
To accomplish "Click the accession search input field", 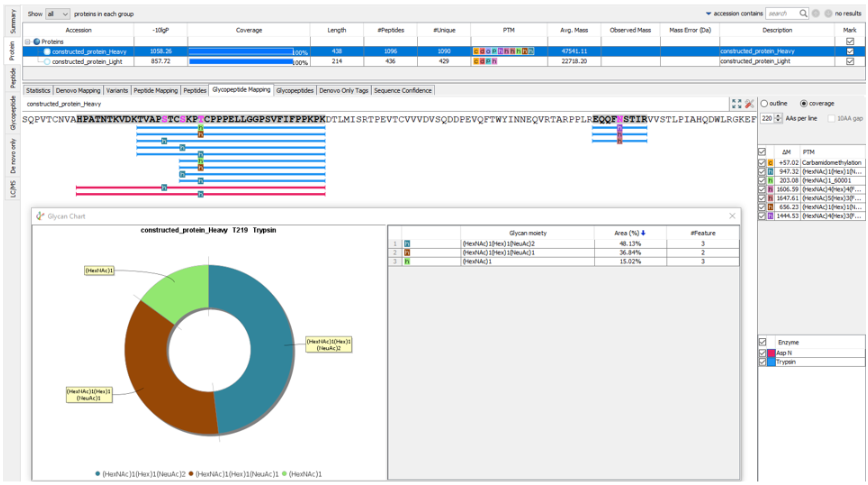I will (x=782, y=14).
